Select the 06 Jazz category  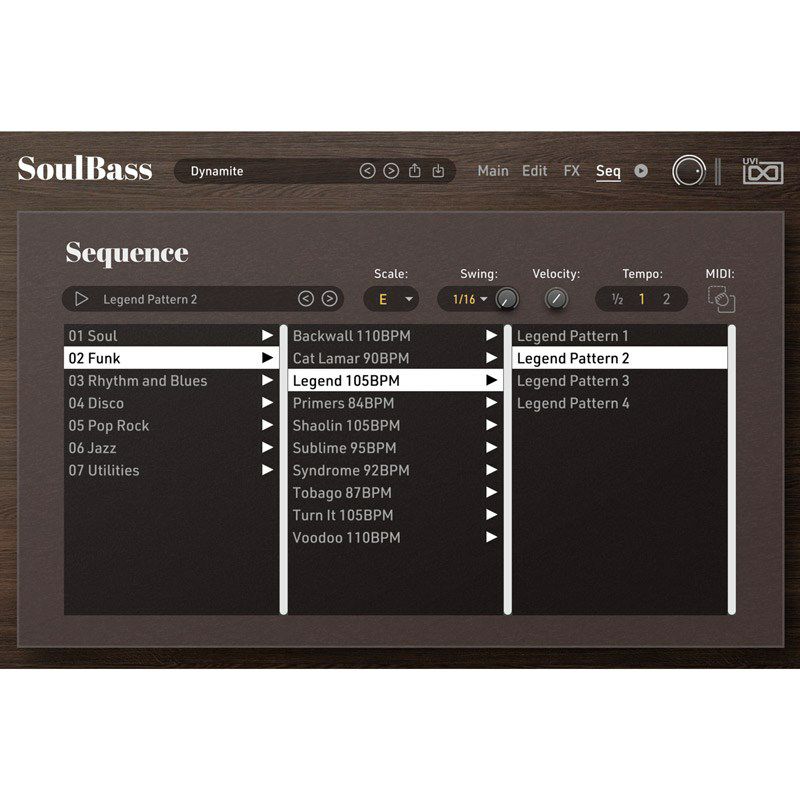click(x=171, y=447)
